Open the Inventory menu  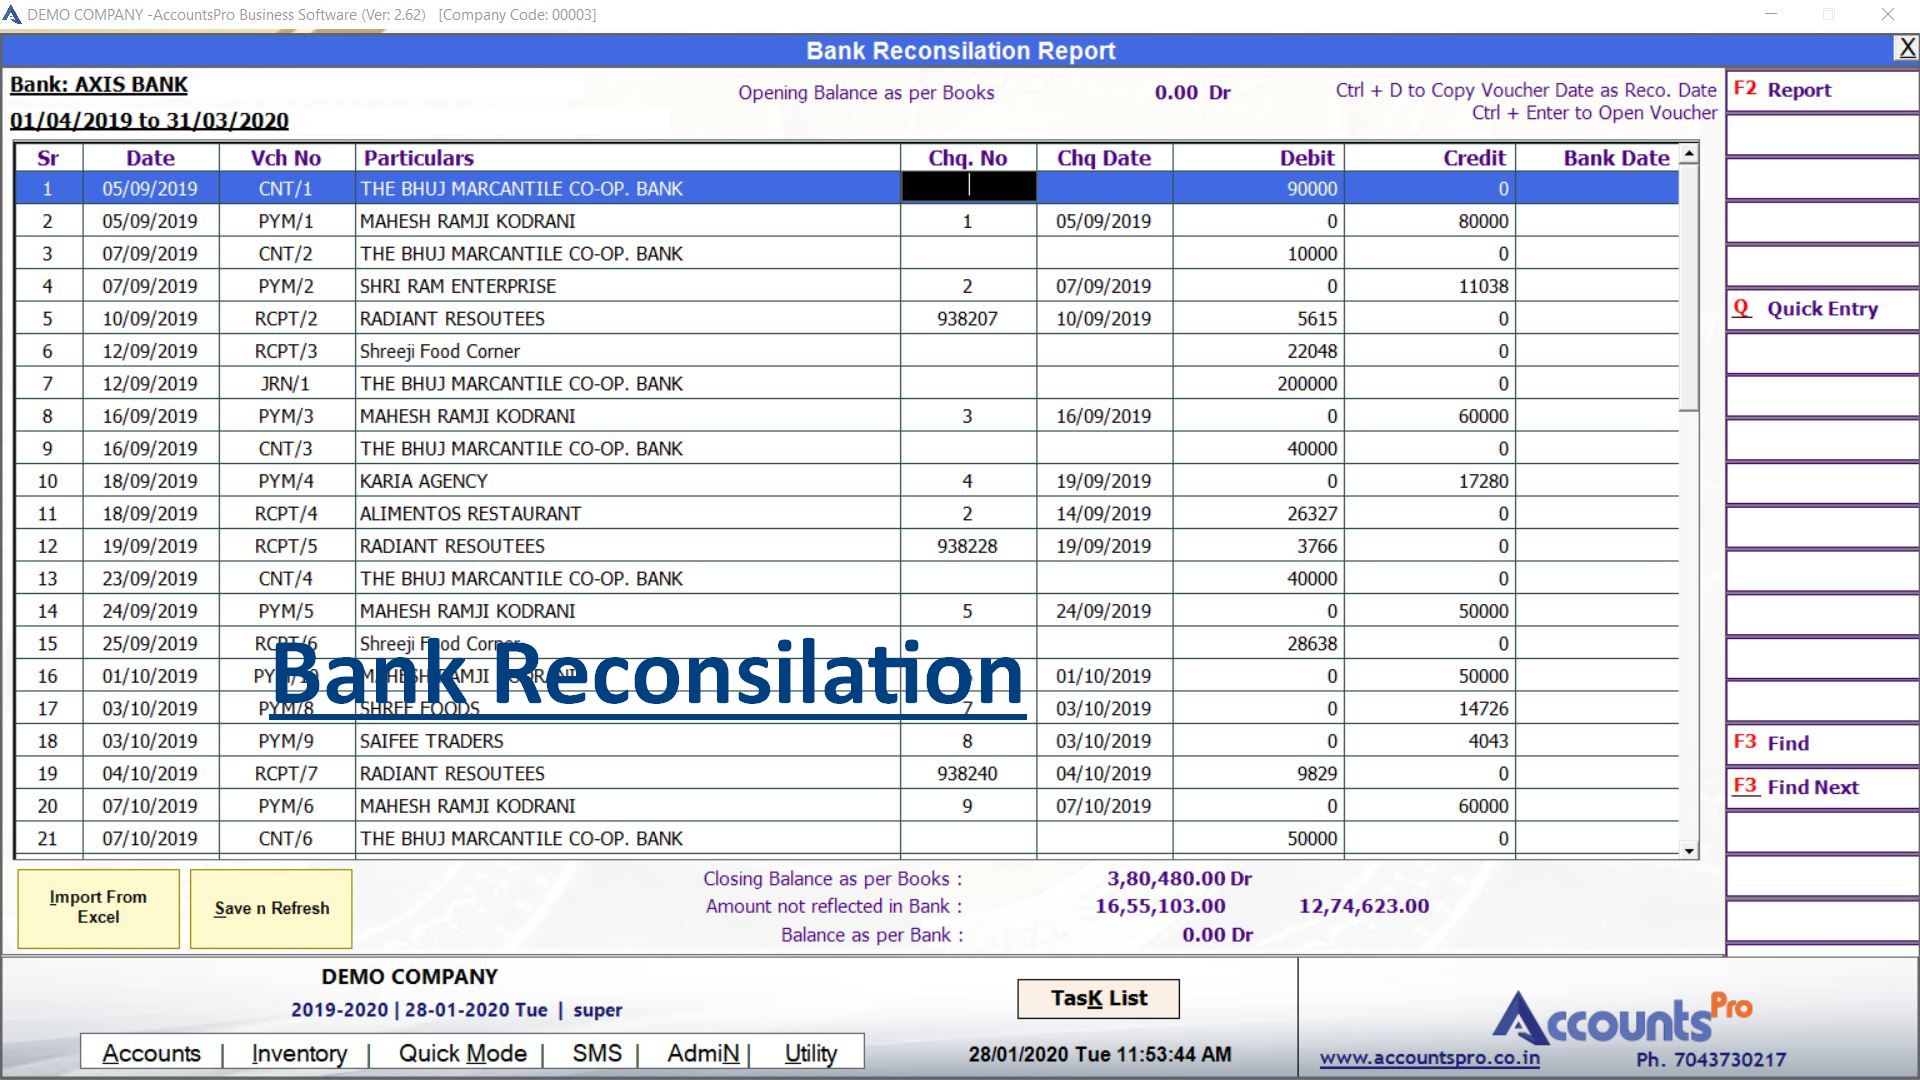299,1053
